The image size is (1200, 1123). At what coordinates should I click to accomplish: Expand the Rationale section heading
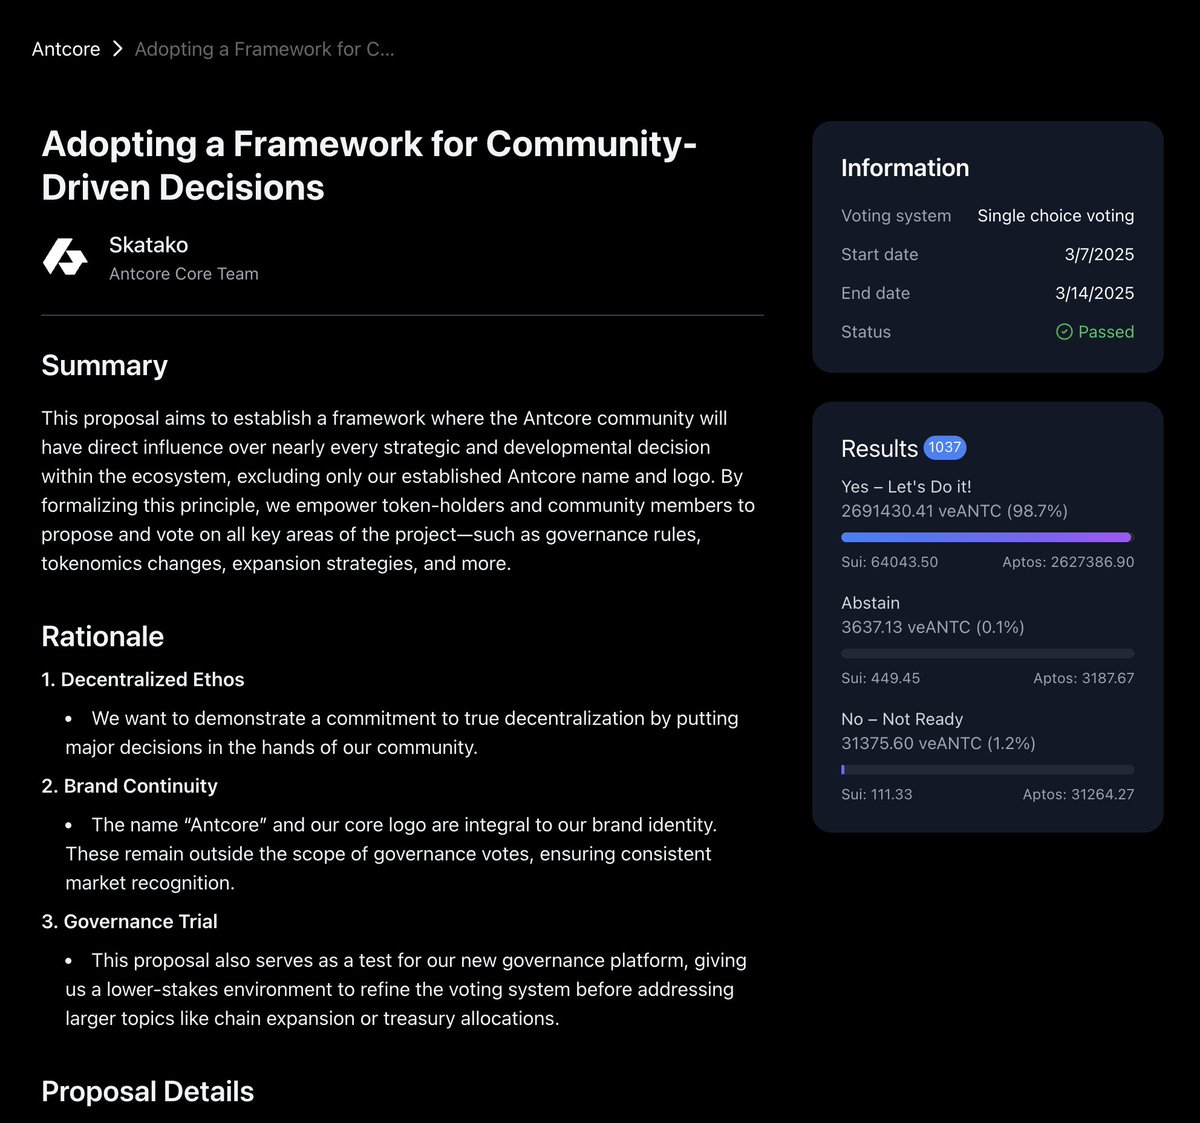102,636
